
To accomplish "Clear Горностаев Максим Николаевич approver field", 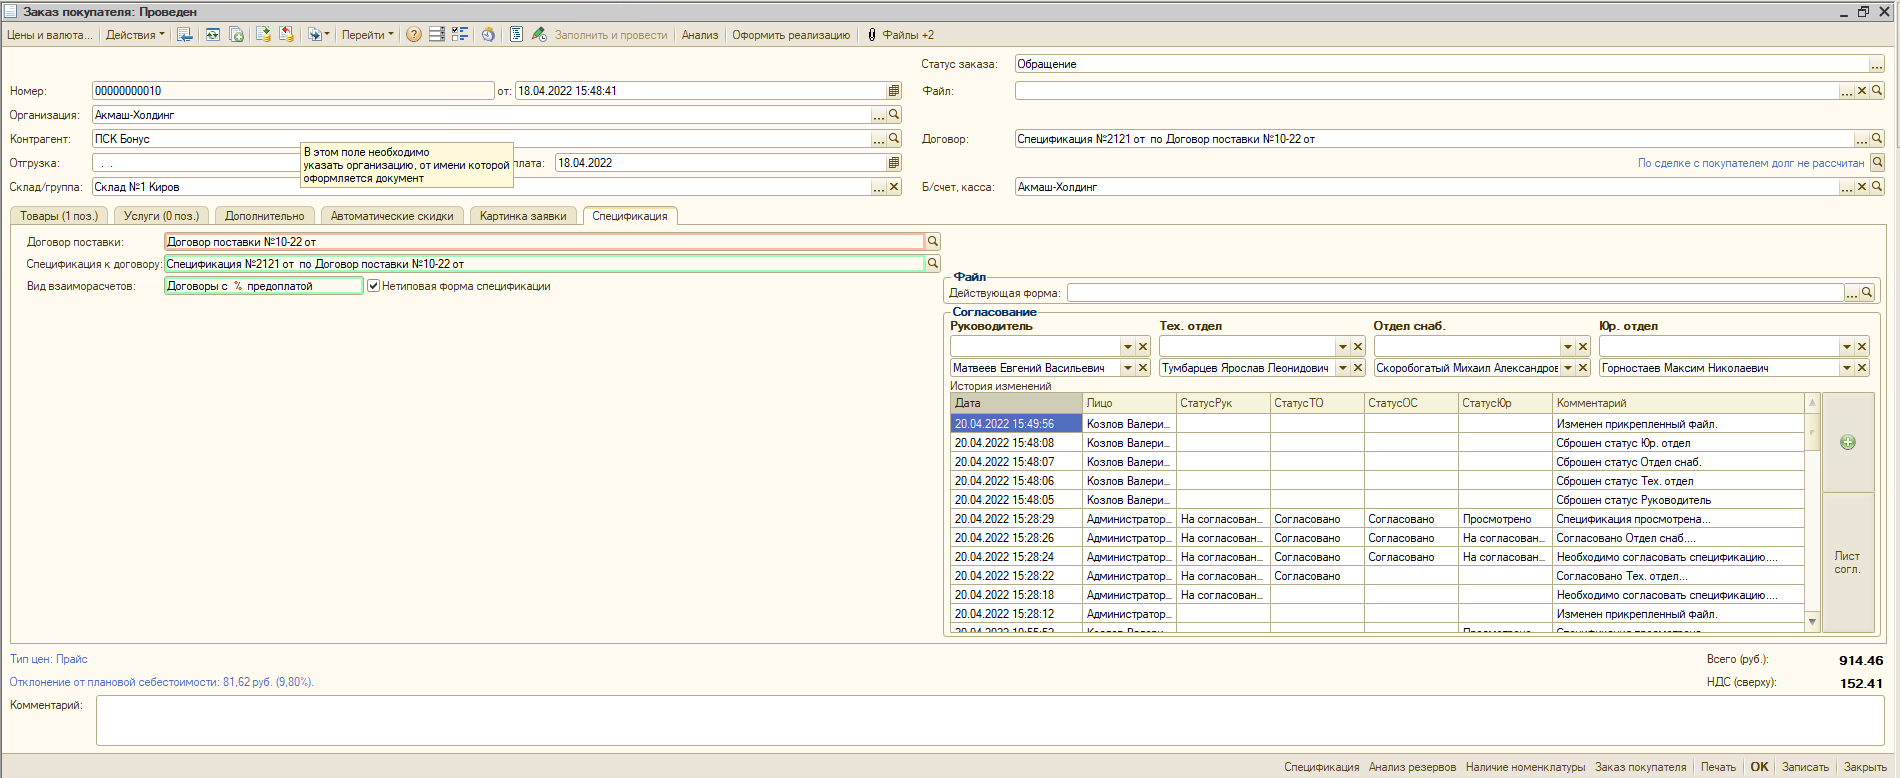I will [x=1862, y=368].
